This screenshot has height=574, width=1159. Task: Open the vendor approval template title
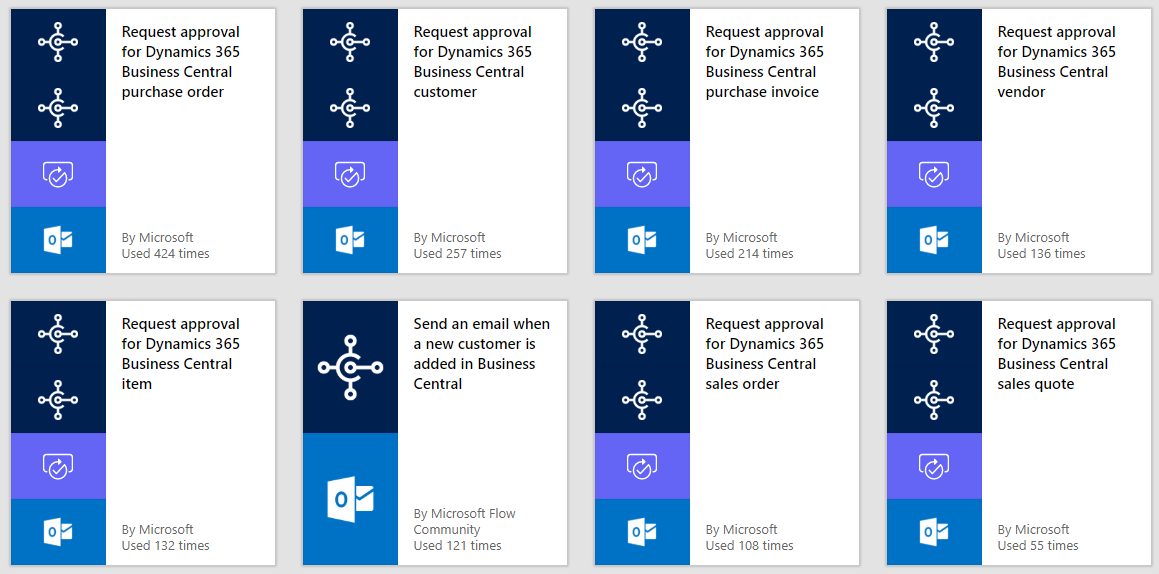(x=1056, y=62)
